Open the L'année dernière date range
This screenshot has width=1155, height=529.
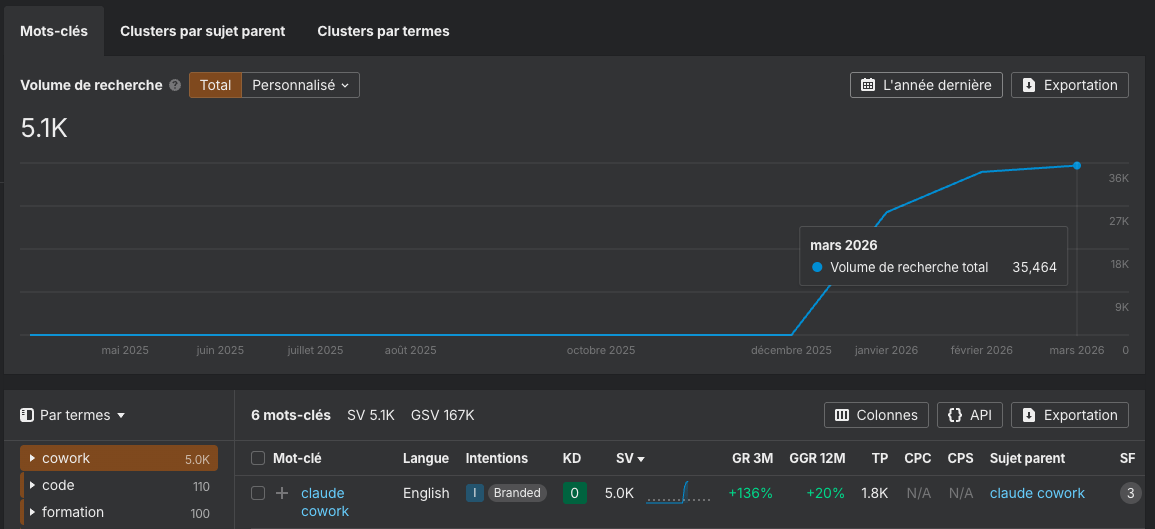(x=927, y=85)
